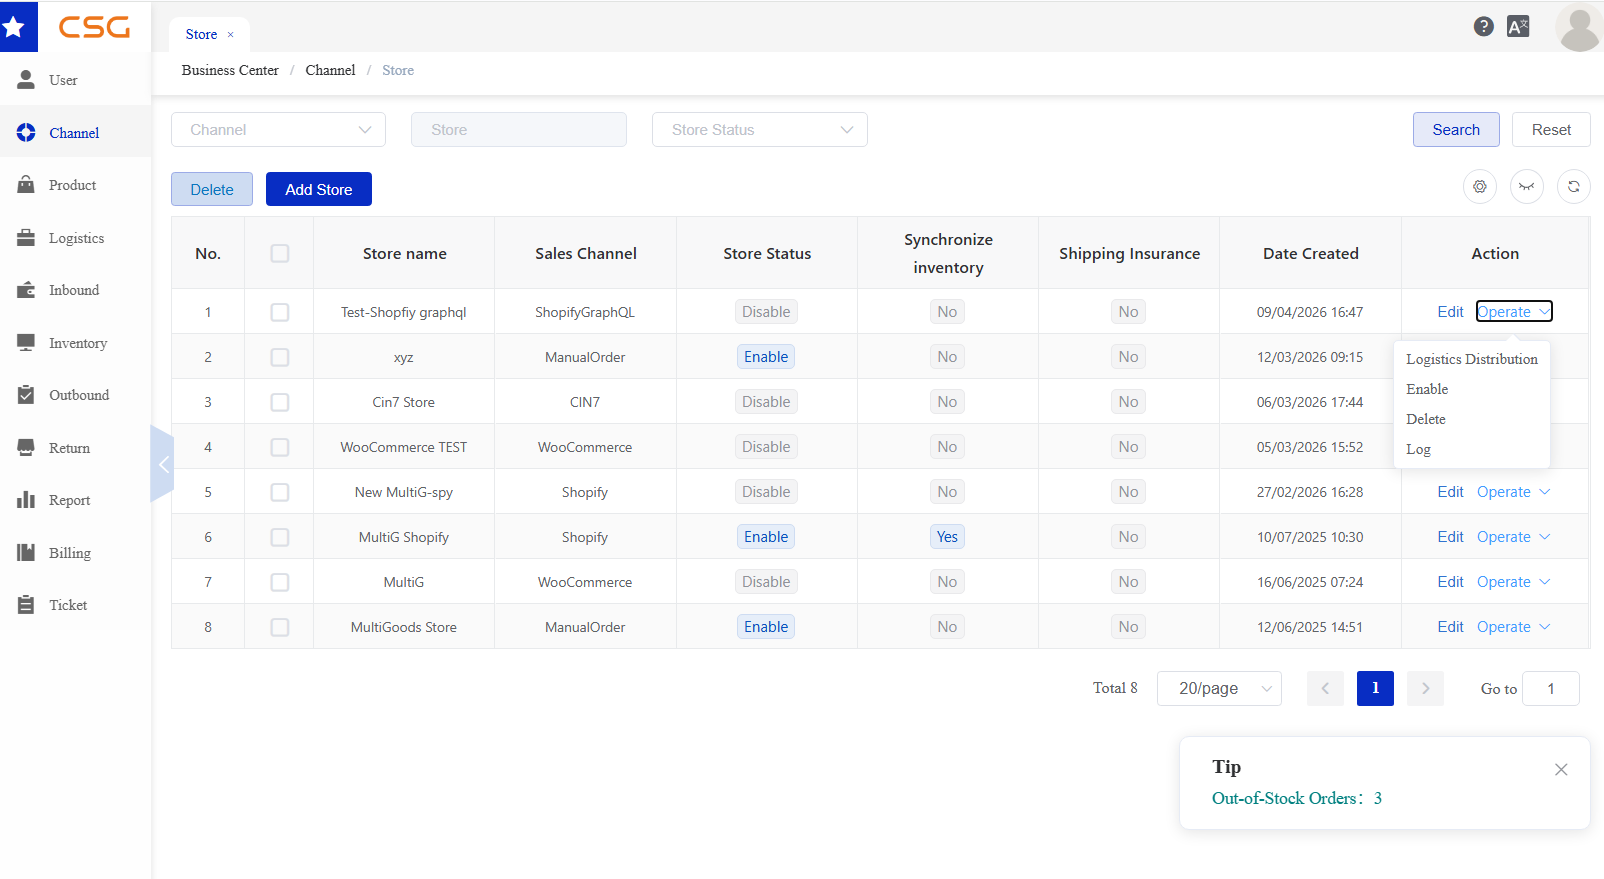The height and width of the screenshot is (879, 1604).
Task: Open Outbound in the sidebar
Action: pyautogui.click(x=76, y=395)
